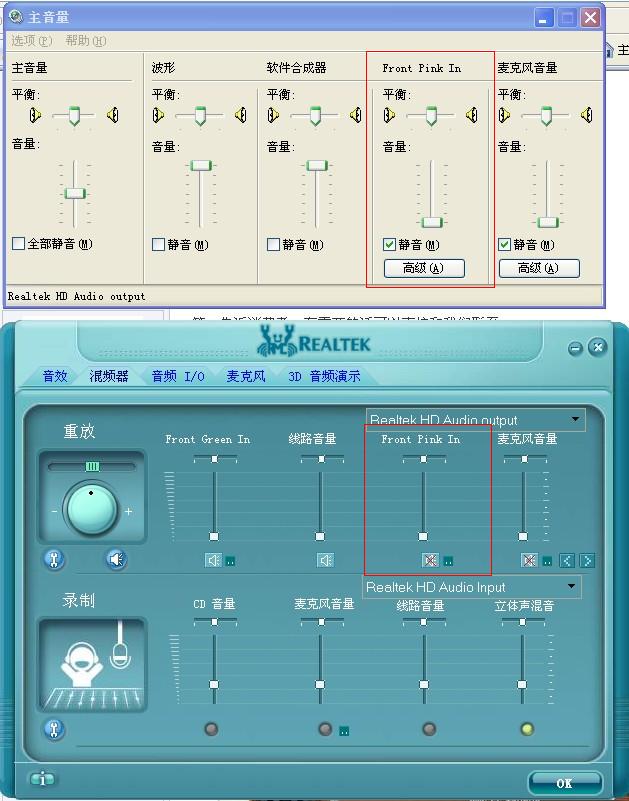This screenshot has height=801, width=629.
Task: Switch to the 音效 tab
Action: [55, 376]
